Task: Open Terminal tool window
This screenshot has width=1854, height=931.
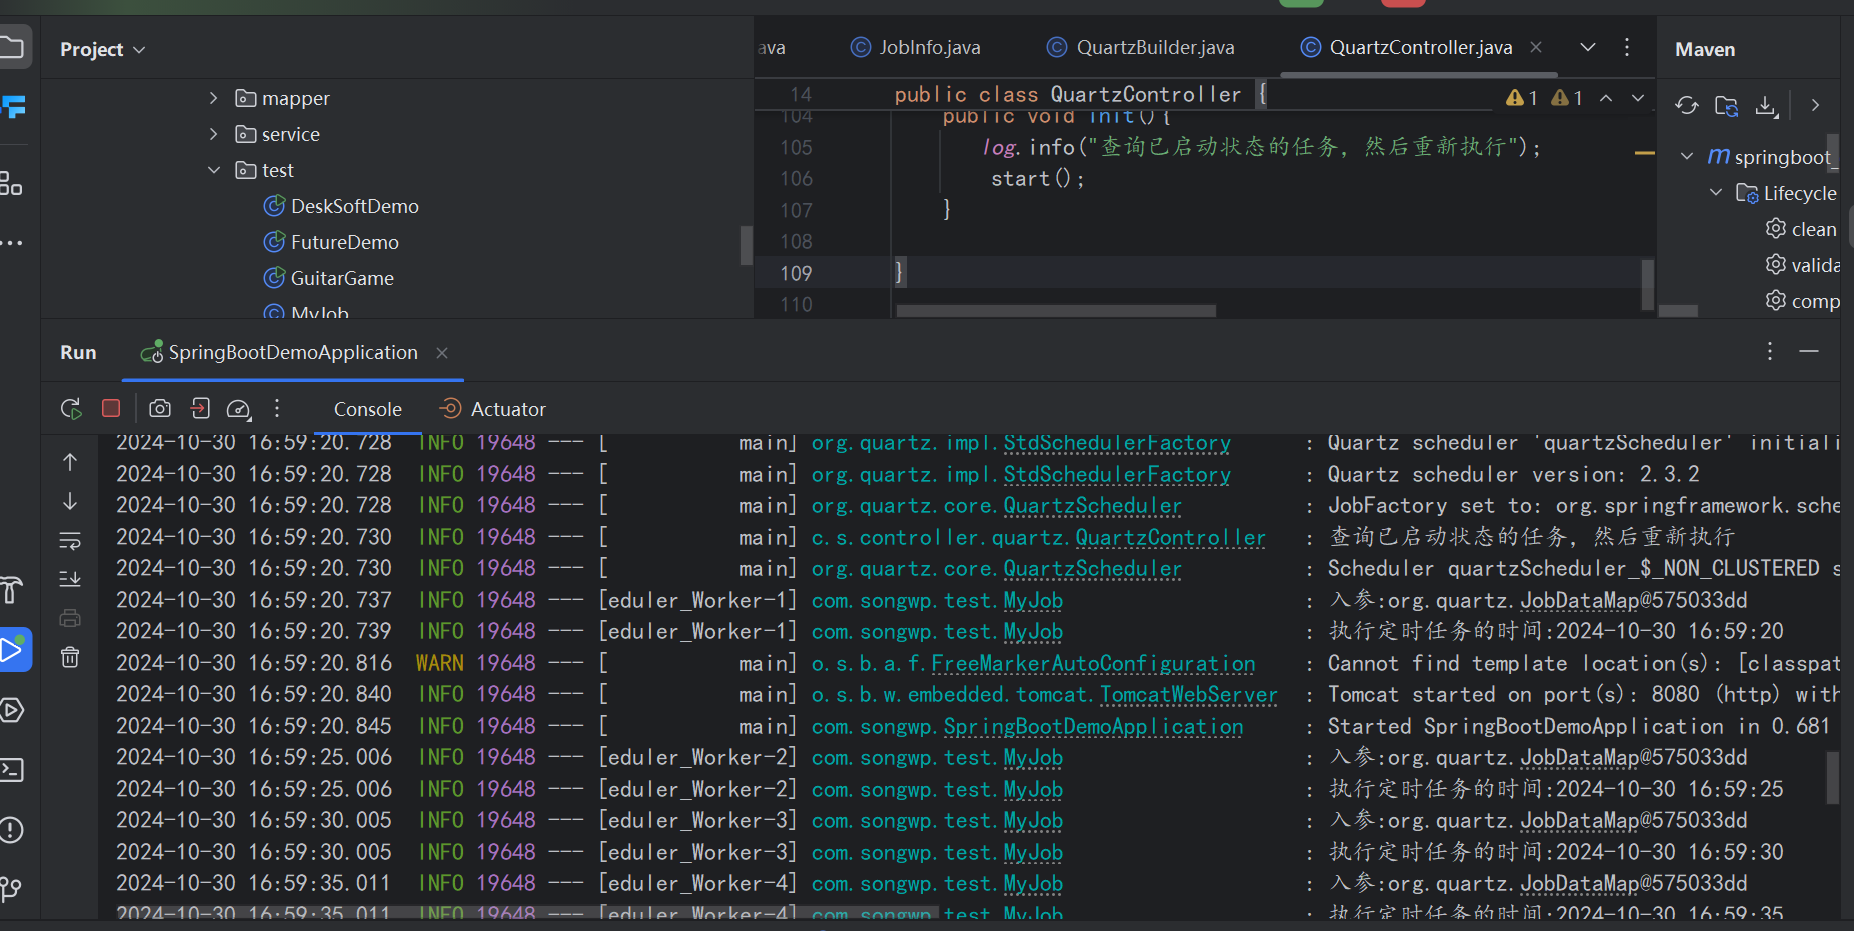Action: 11,770
